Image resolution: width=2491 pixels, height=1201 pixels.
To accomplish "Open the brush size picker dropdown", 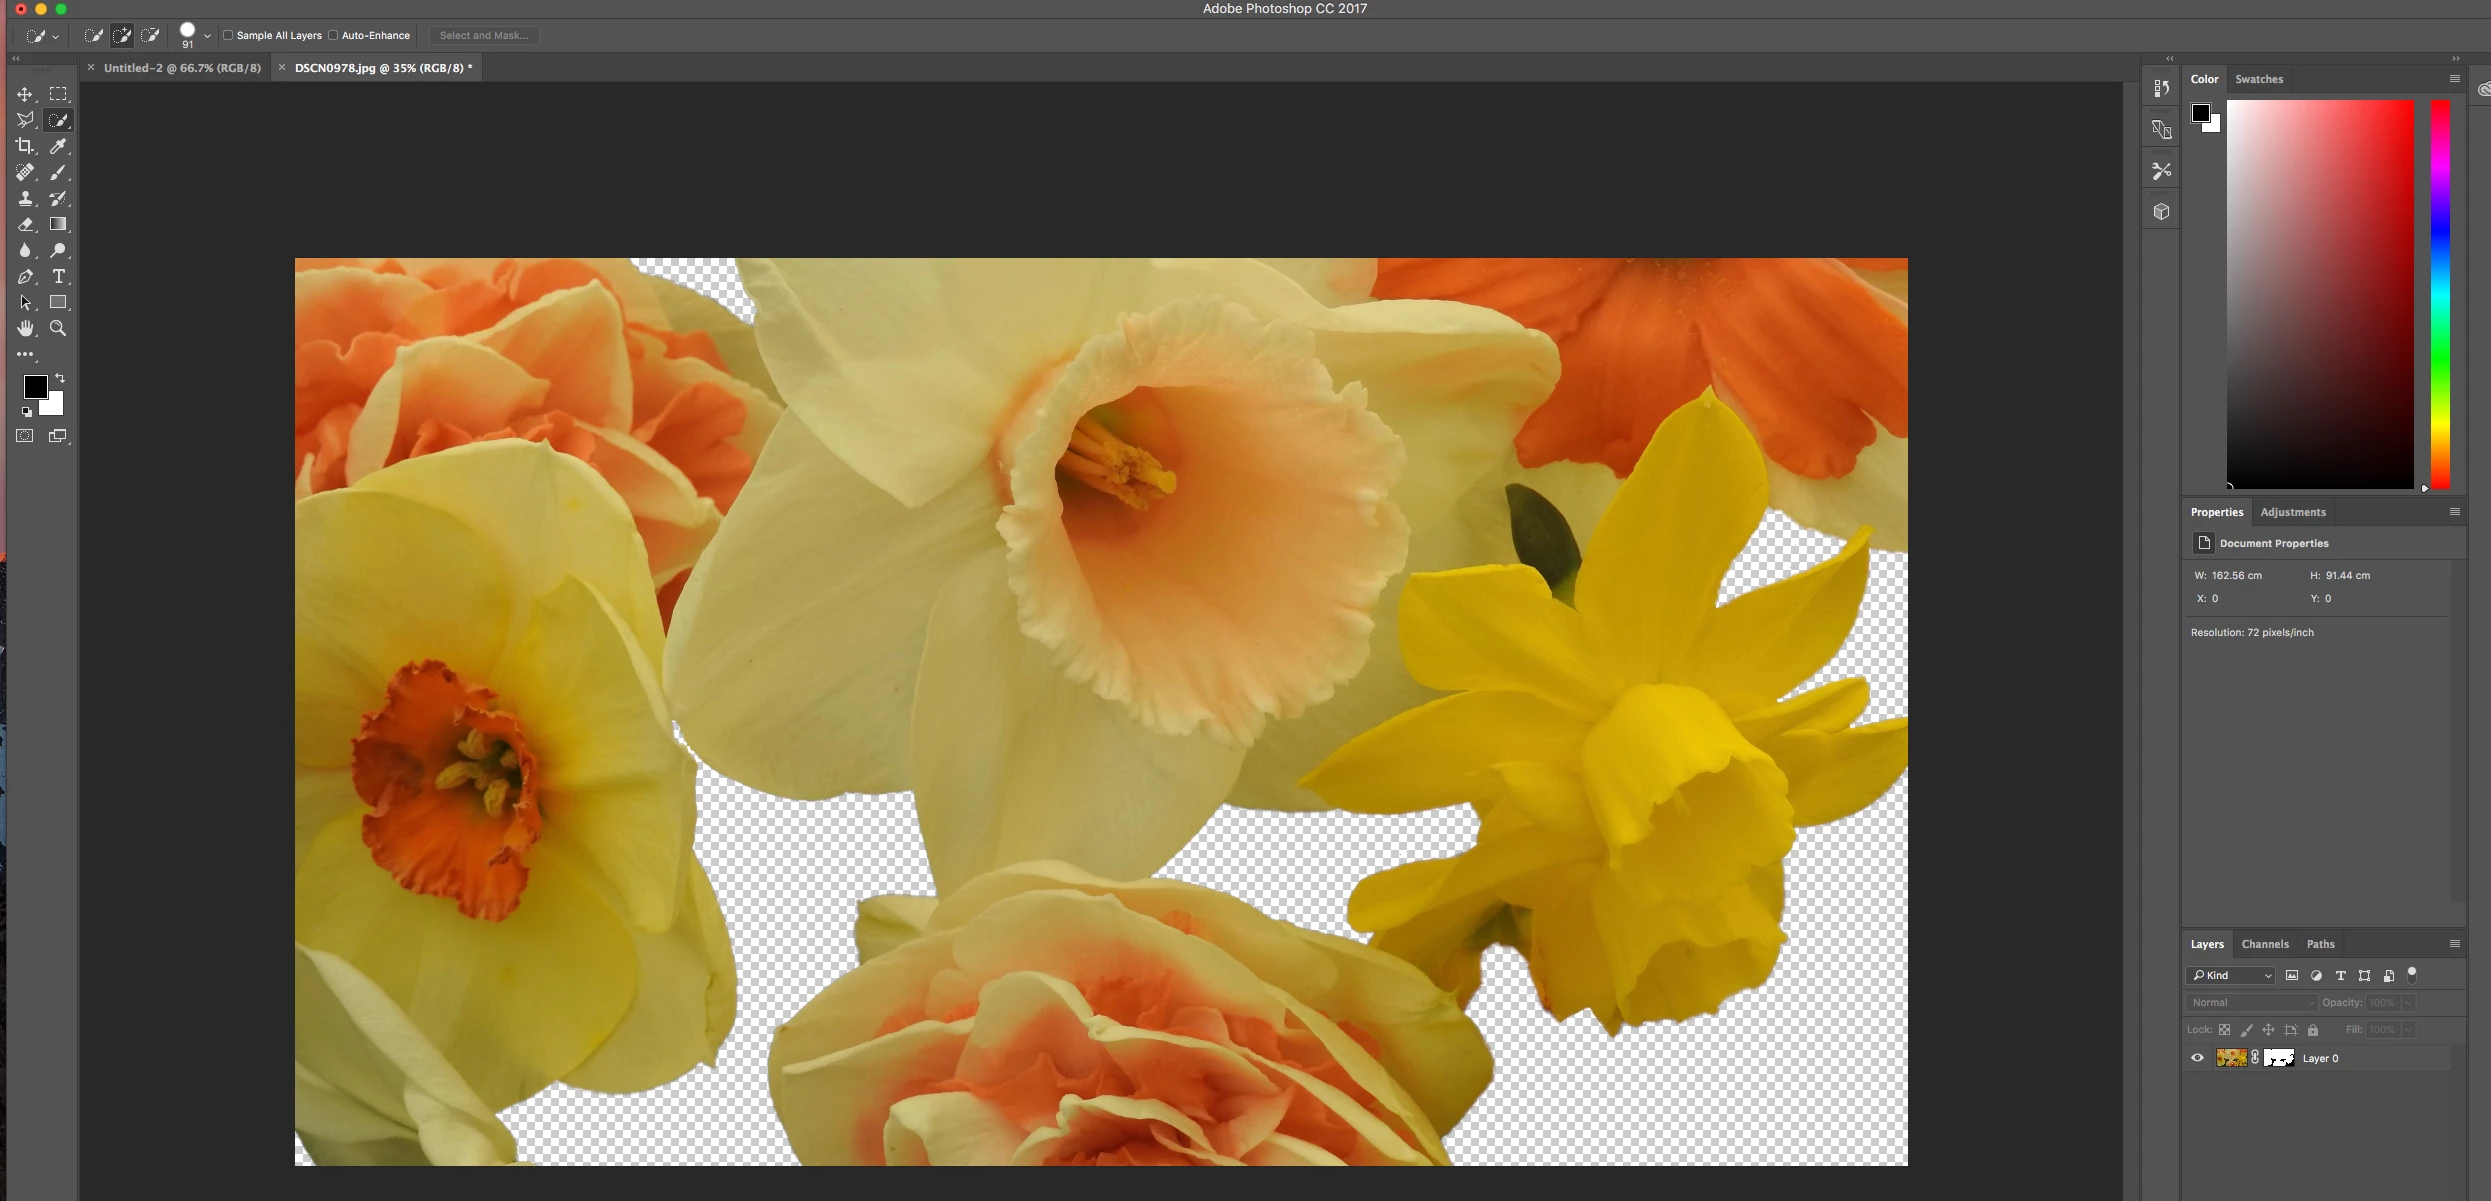I will pos(207,36).
